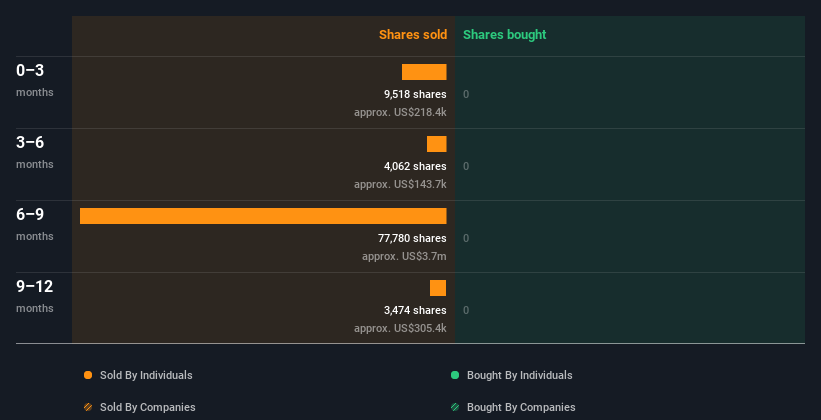821x420 pixels.
Task: Click the 9–12 months row label
Action: (35, 287)
